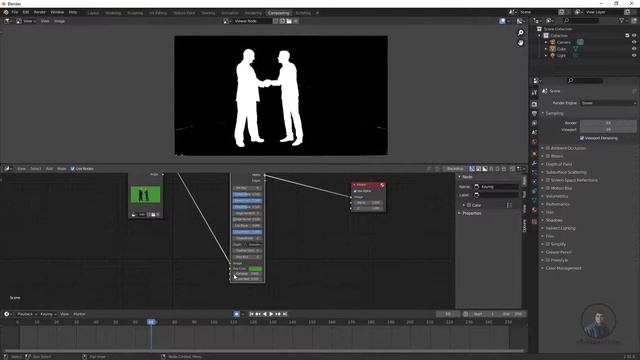Select the Light object in the outliner

click(561, 56)
